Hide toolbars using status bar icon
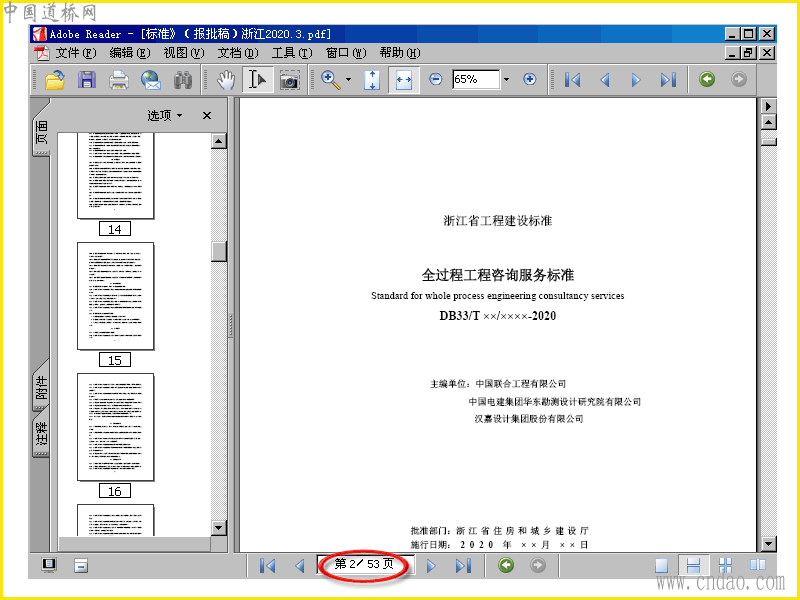The height and width of the screenshot is (600, 800). [x=81, y=565]
